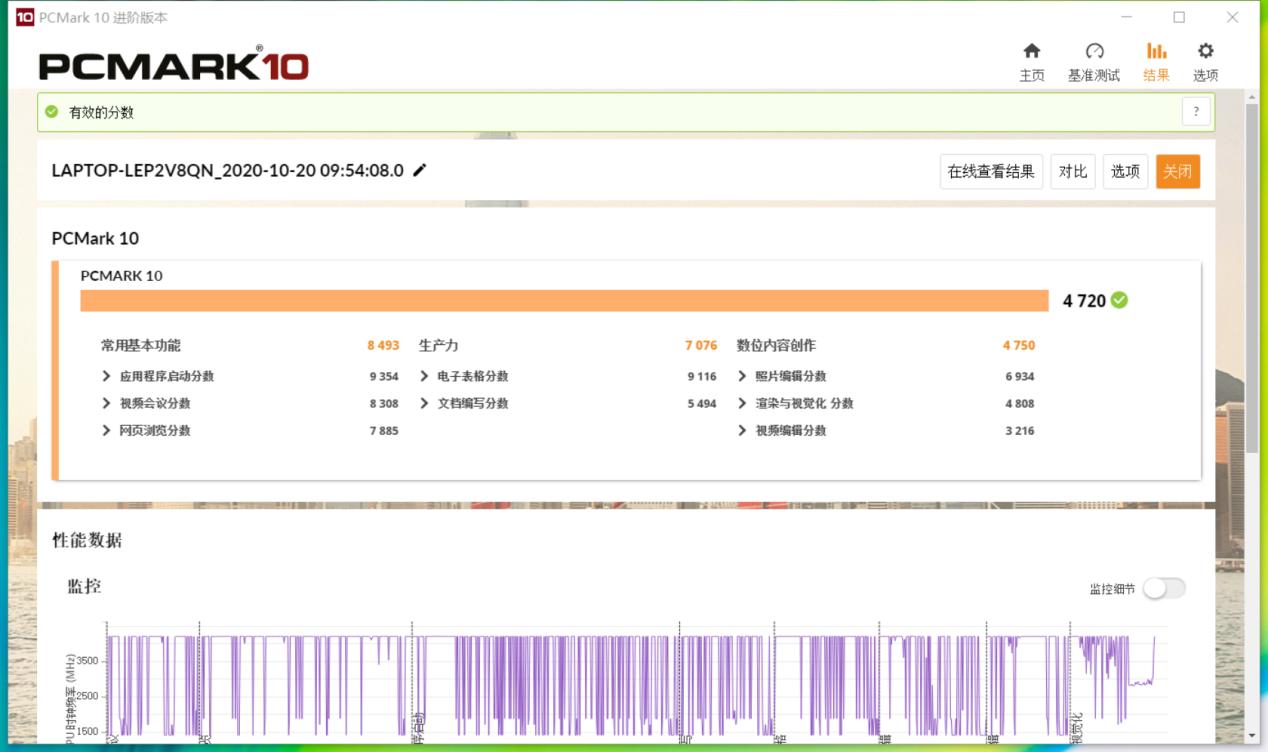Click the result name LAPTOP-LEP2V8QN text
Viewport: 1268px width, 752px height.
(x=228, y=170)
